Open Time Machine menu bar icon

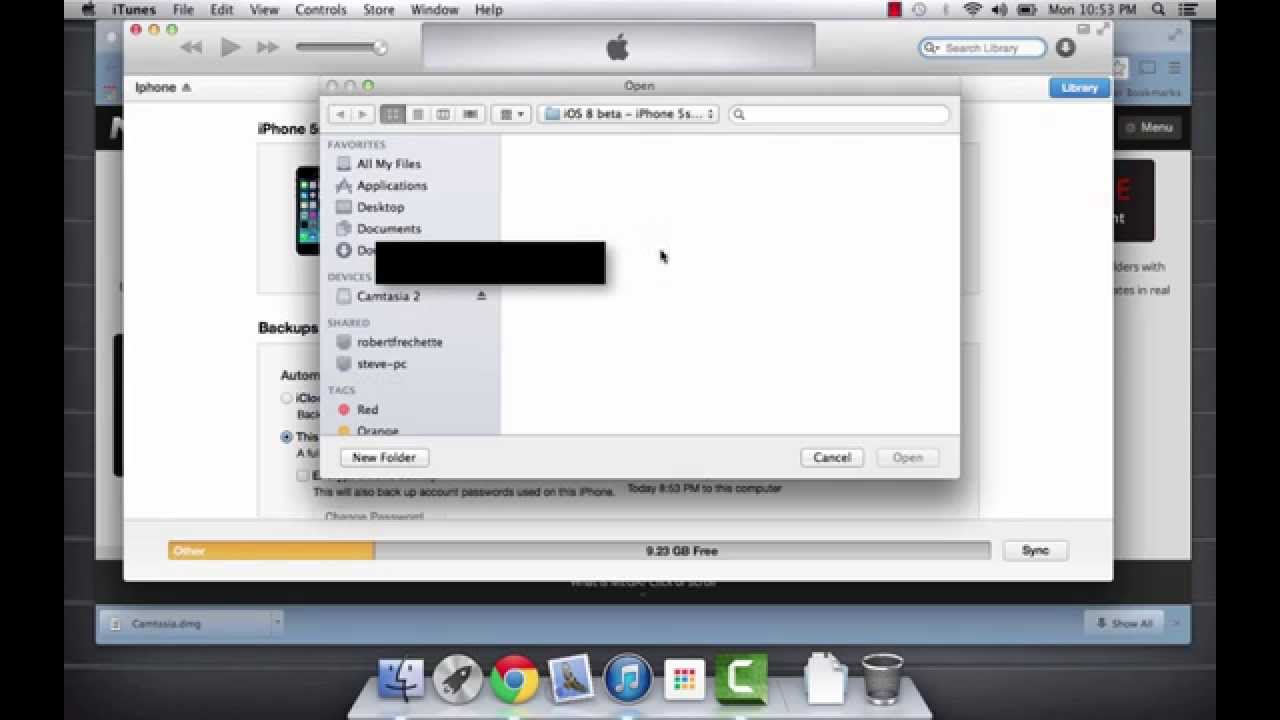coord(920,10)
